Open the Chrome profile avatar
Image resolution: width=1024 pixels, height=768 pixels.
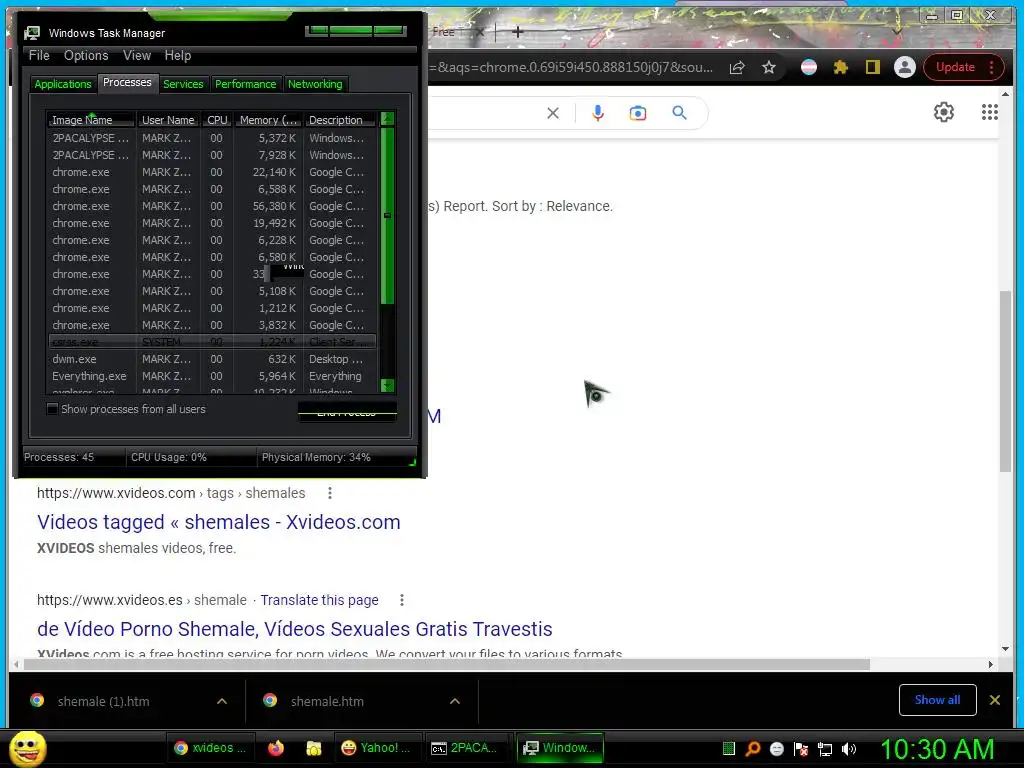(904, 67)
